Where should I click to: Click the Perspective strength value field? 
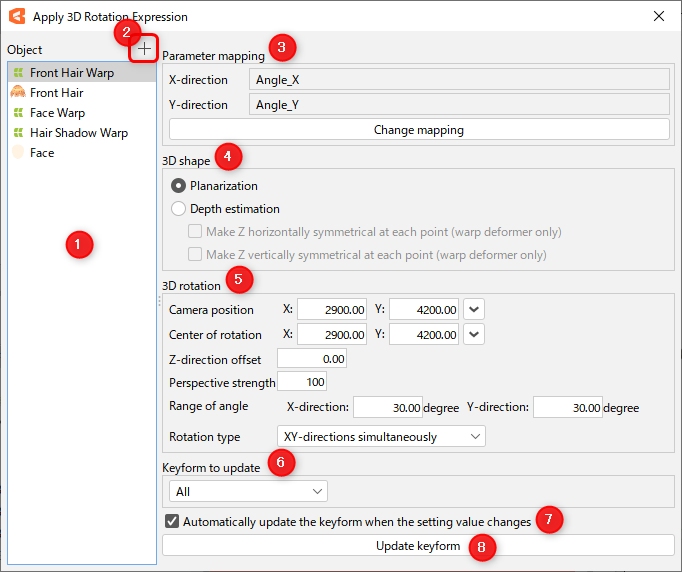[x=302, y=382]
